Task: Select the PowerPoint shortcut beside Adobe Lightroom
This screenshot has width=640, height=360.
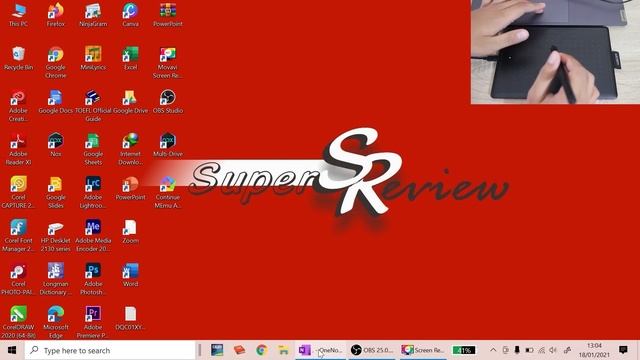Action: pyautogui.click(x=130, y=188)
